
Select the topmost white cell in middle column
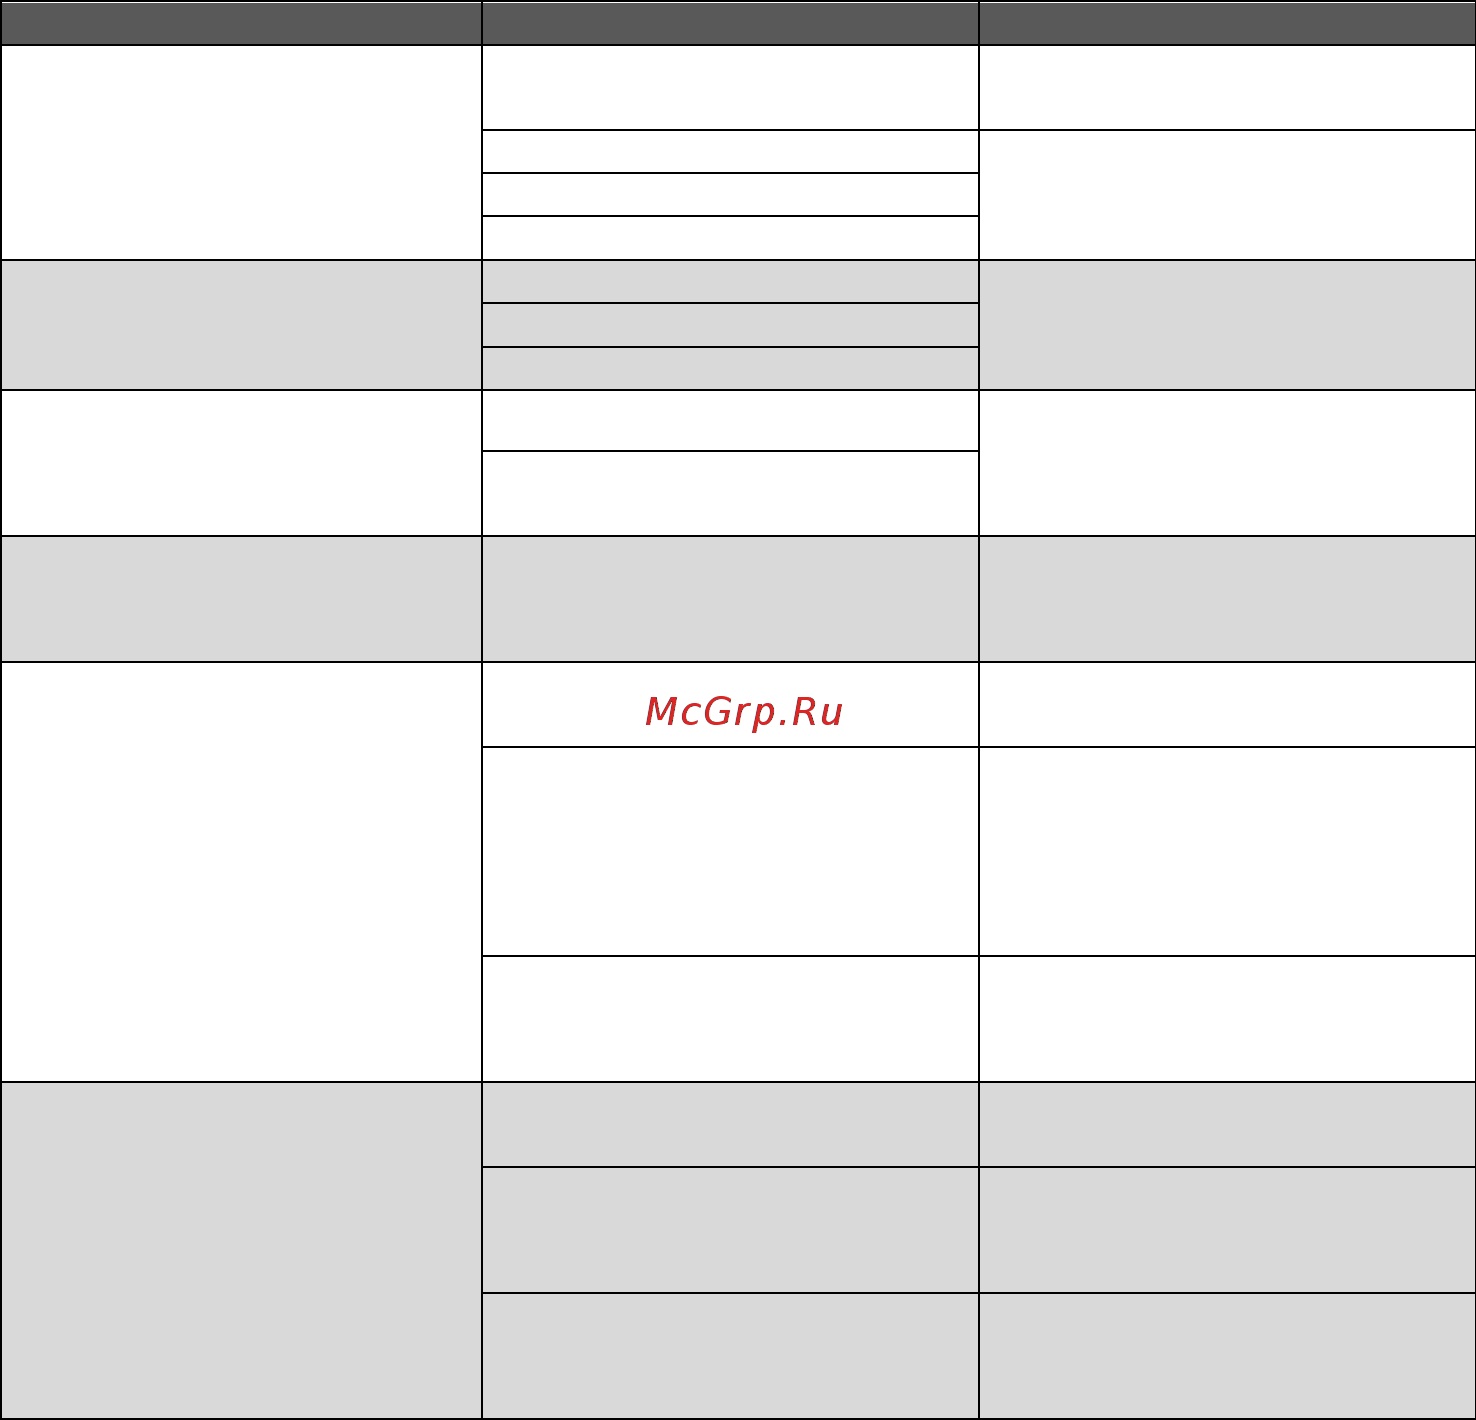click(730, 87)
